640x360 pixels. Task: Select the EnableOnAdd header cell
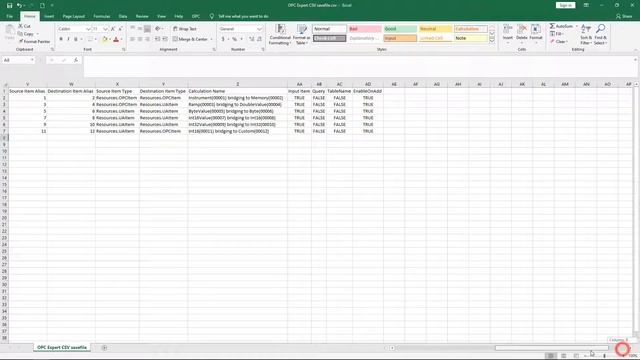click(x=367, y=91)
